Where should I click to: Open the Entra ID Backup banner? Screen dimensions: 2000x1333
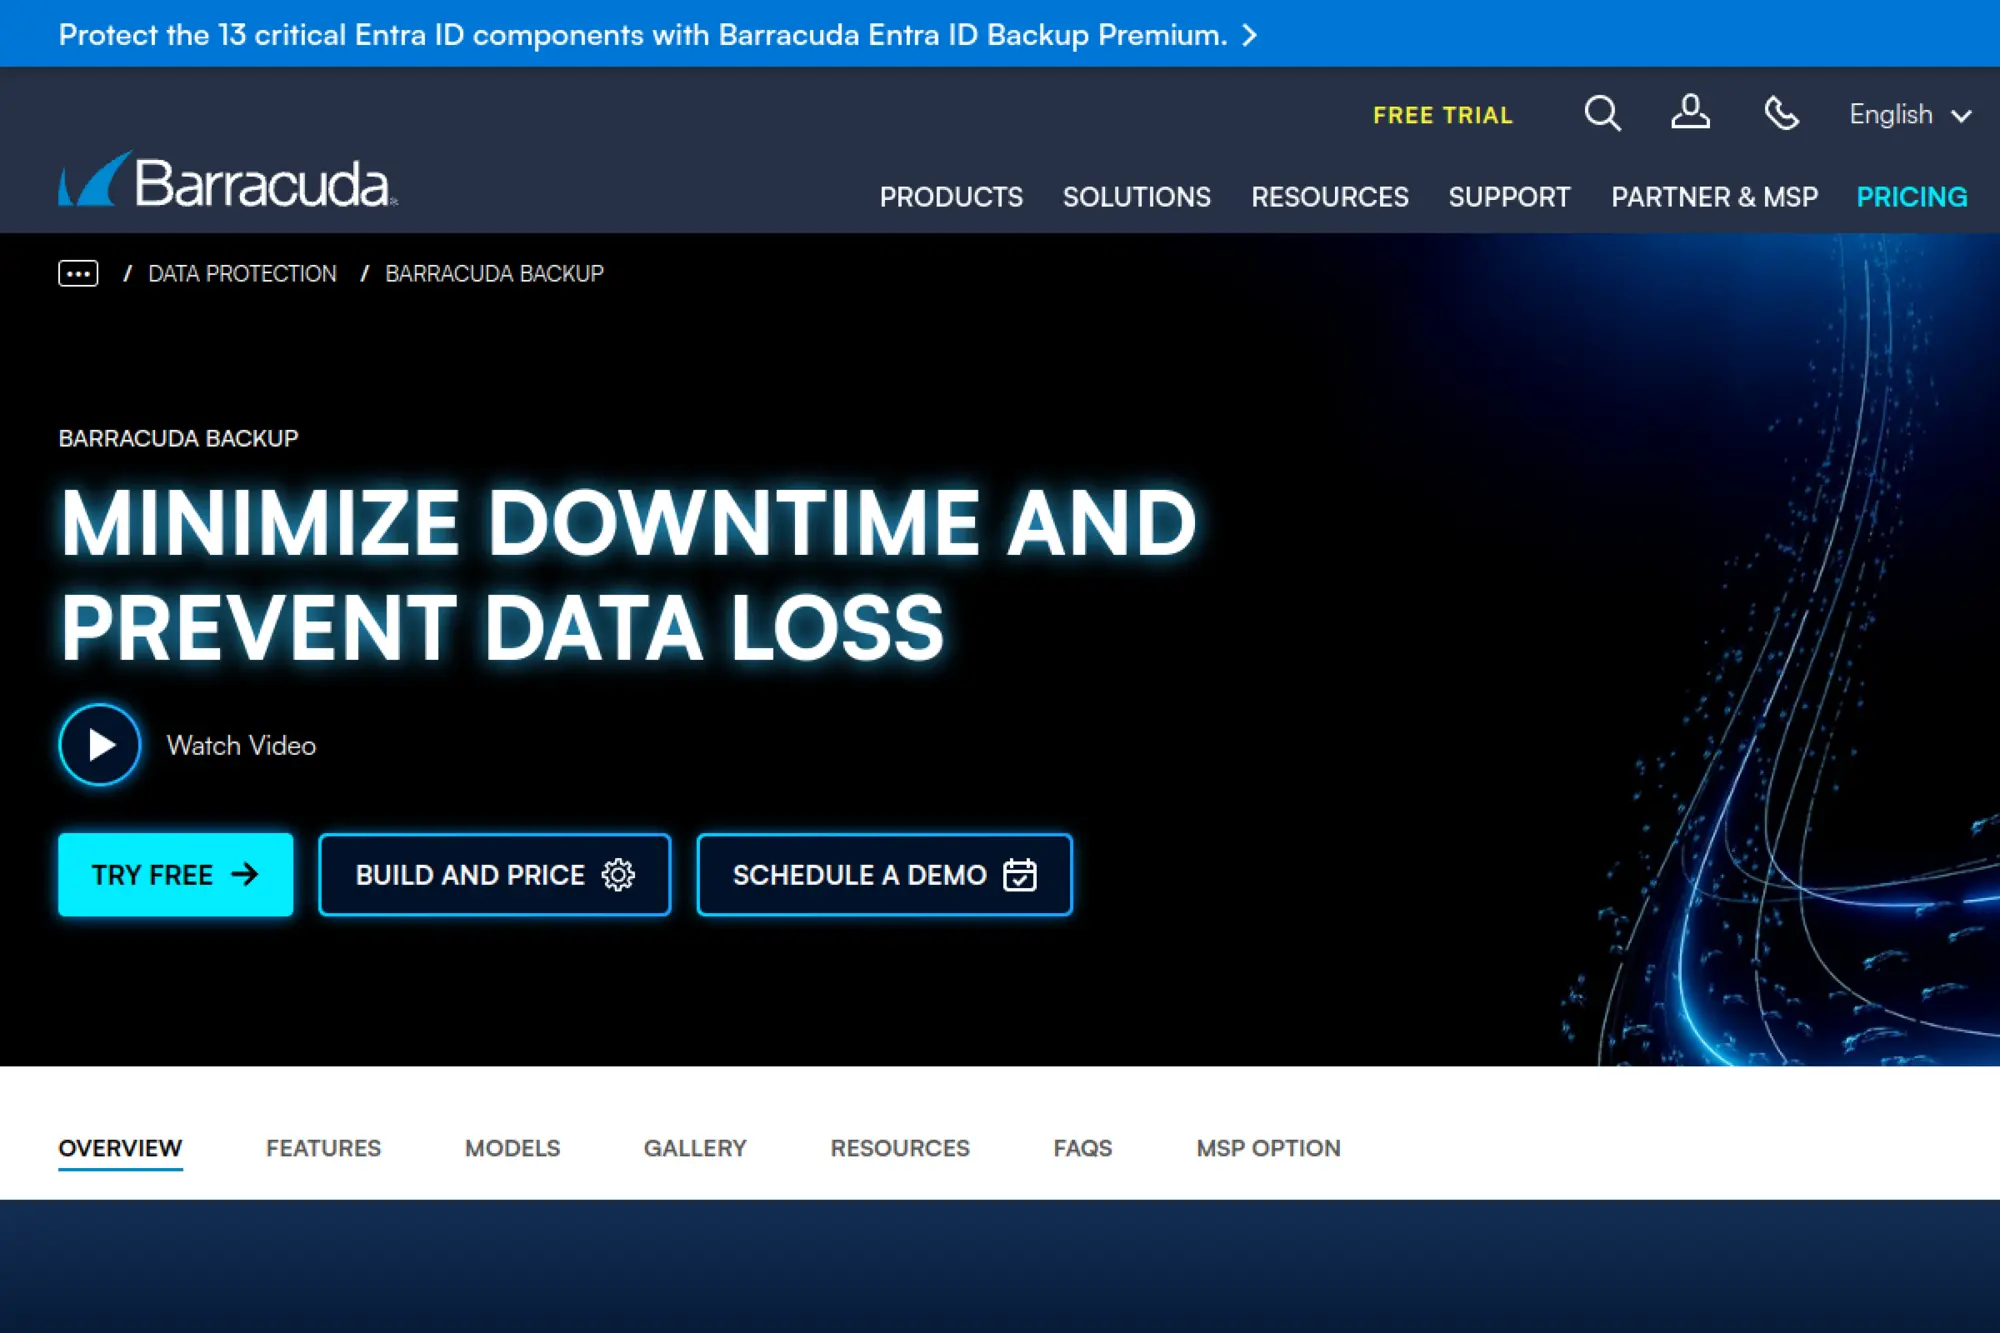click(642, 35)
